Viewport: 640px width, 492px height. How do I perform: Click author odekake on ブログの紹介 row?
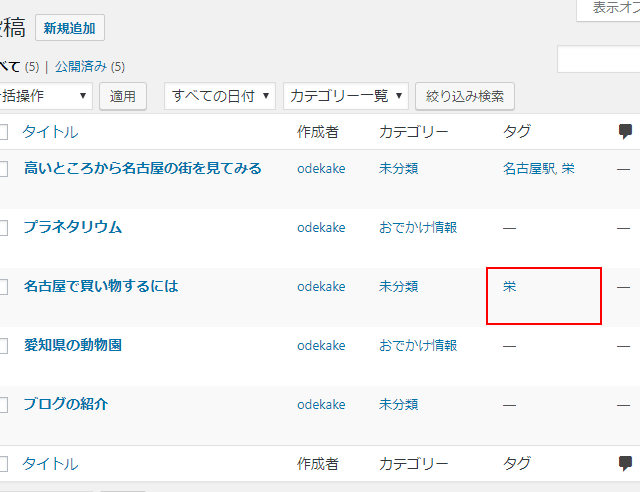pos(321,404)
